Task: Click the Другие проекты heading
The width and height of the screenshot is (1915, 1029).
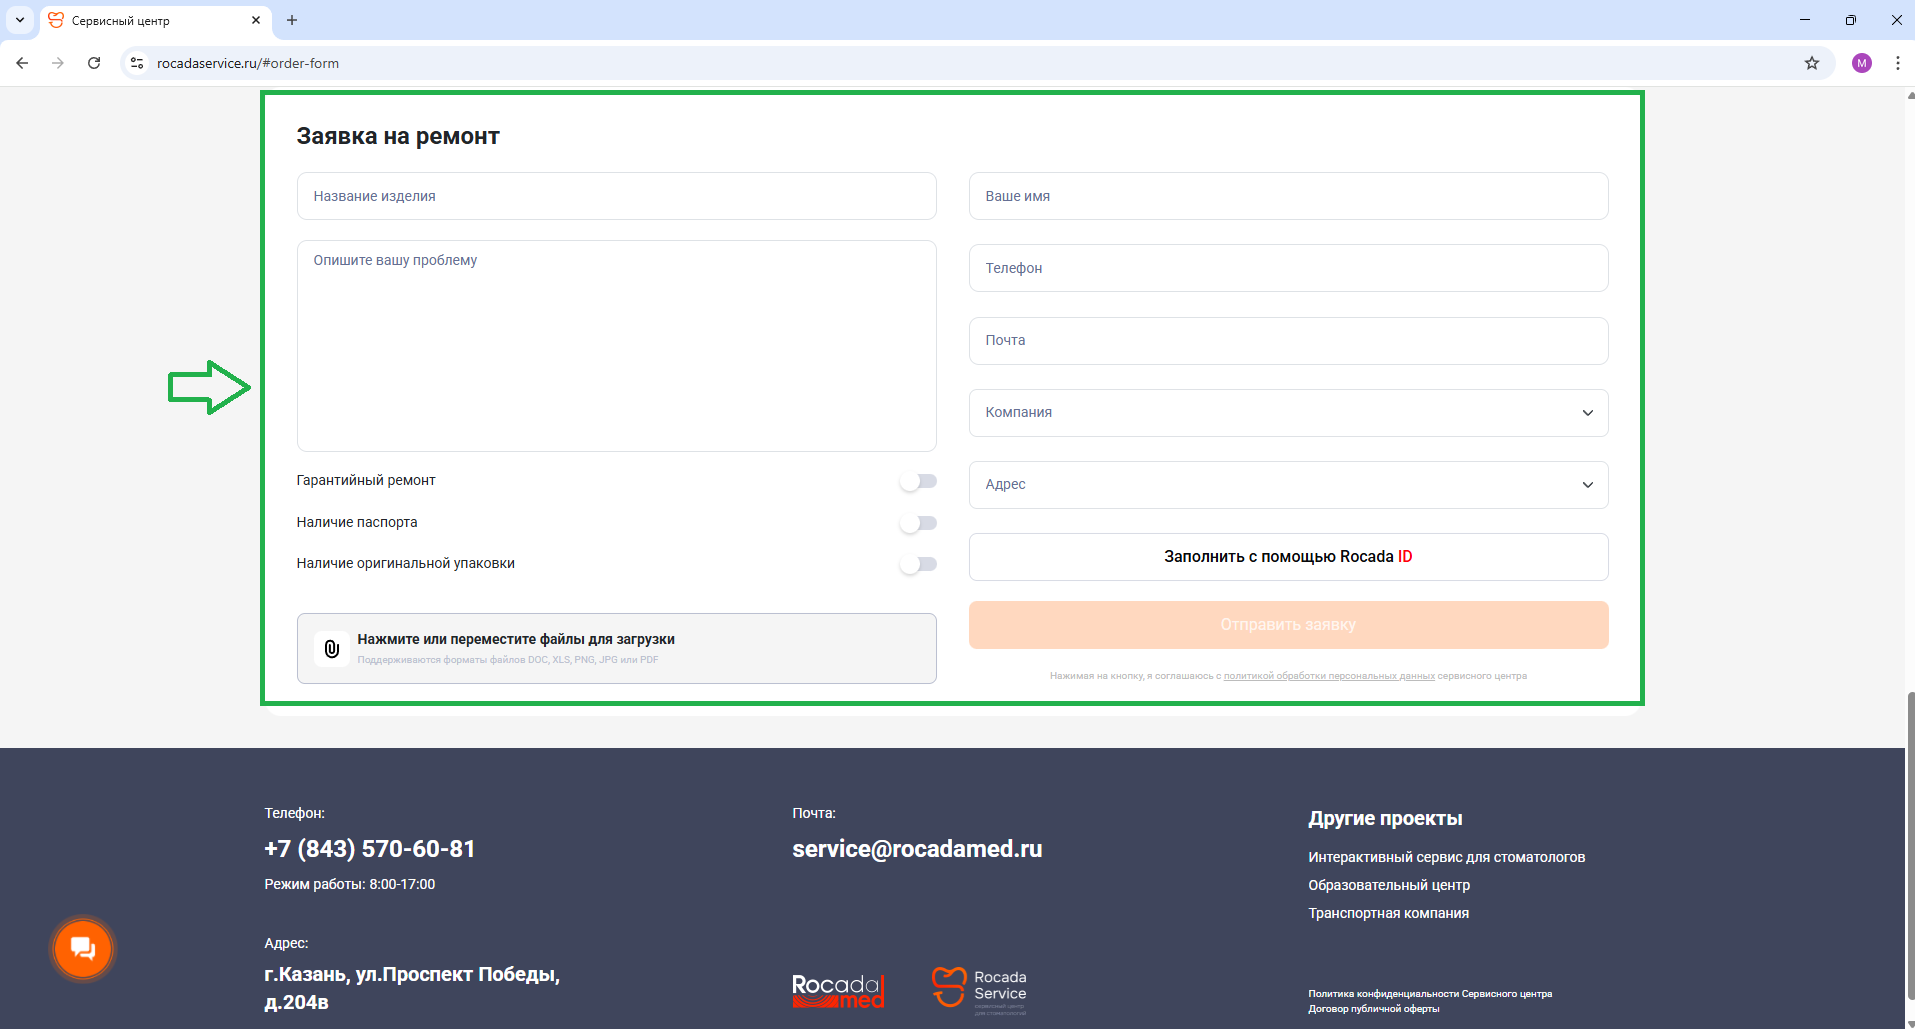Action: click(x=1385, y=819)
